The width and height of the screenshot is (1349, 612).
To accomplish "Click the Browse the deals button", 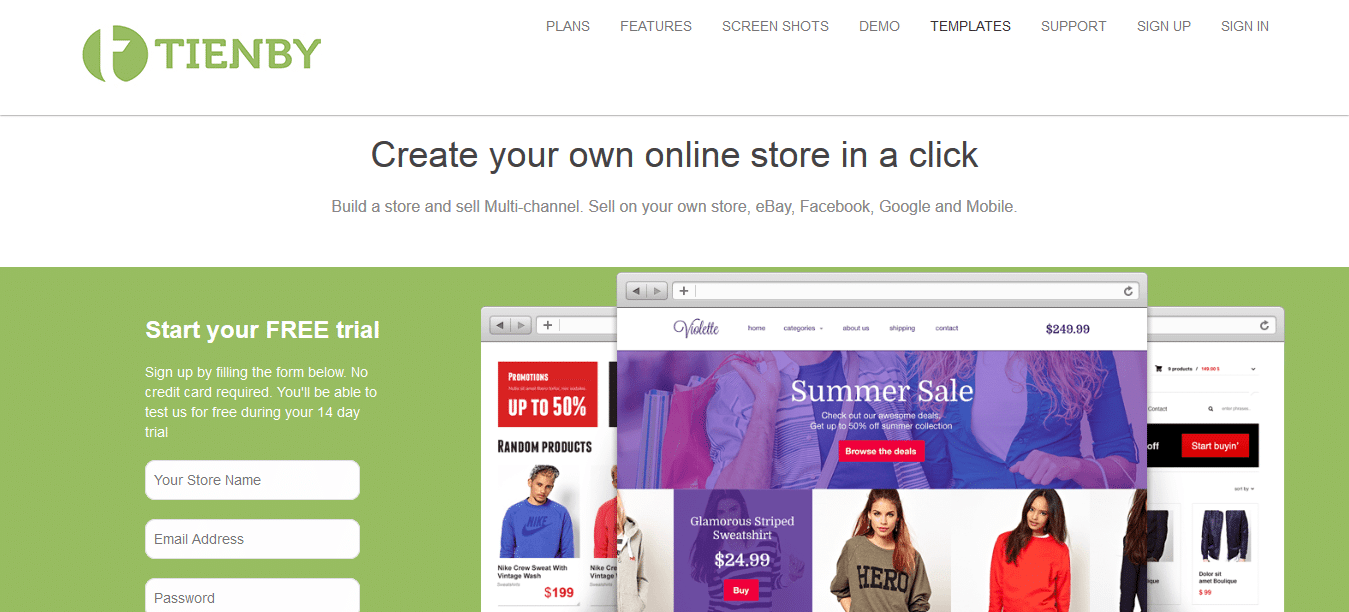I will coord(881,451).
